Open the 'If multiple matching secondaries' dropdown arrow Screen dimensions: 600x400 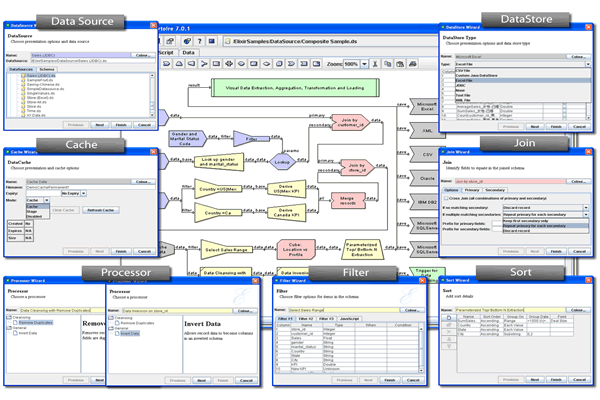pyautogui.click(x=585, y=215)
